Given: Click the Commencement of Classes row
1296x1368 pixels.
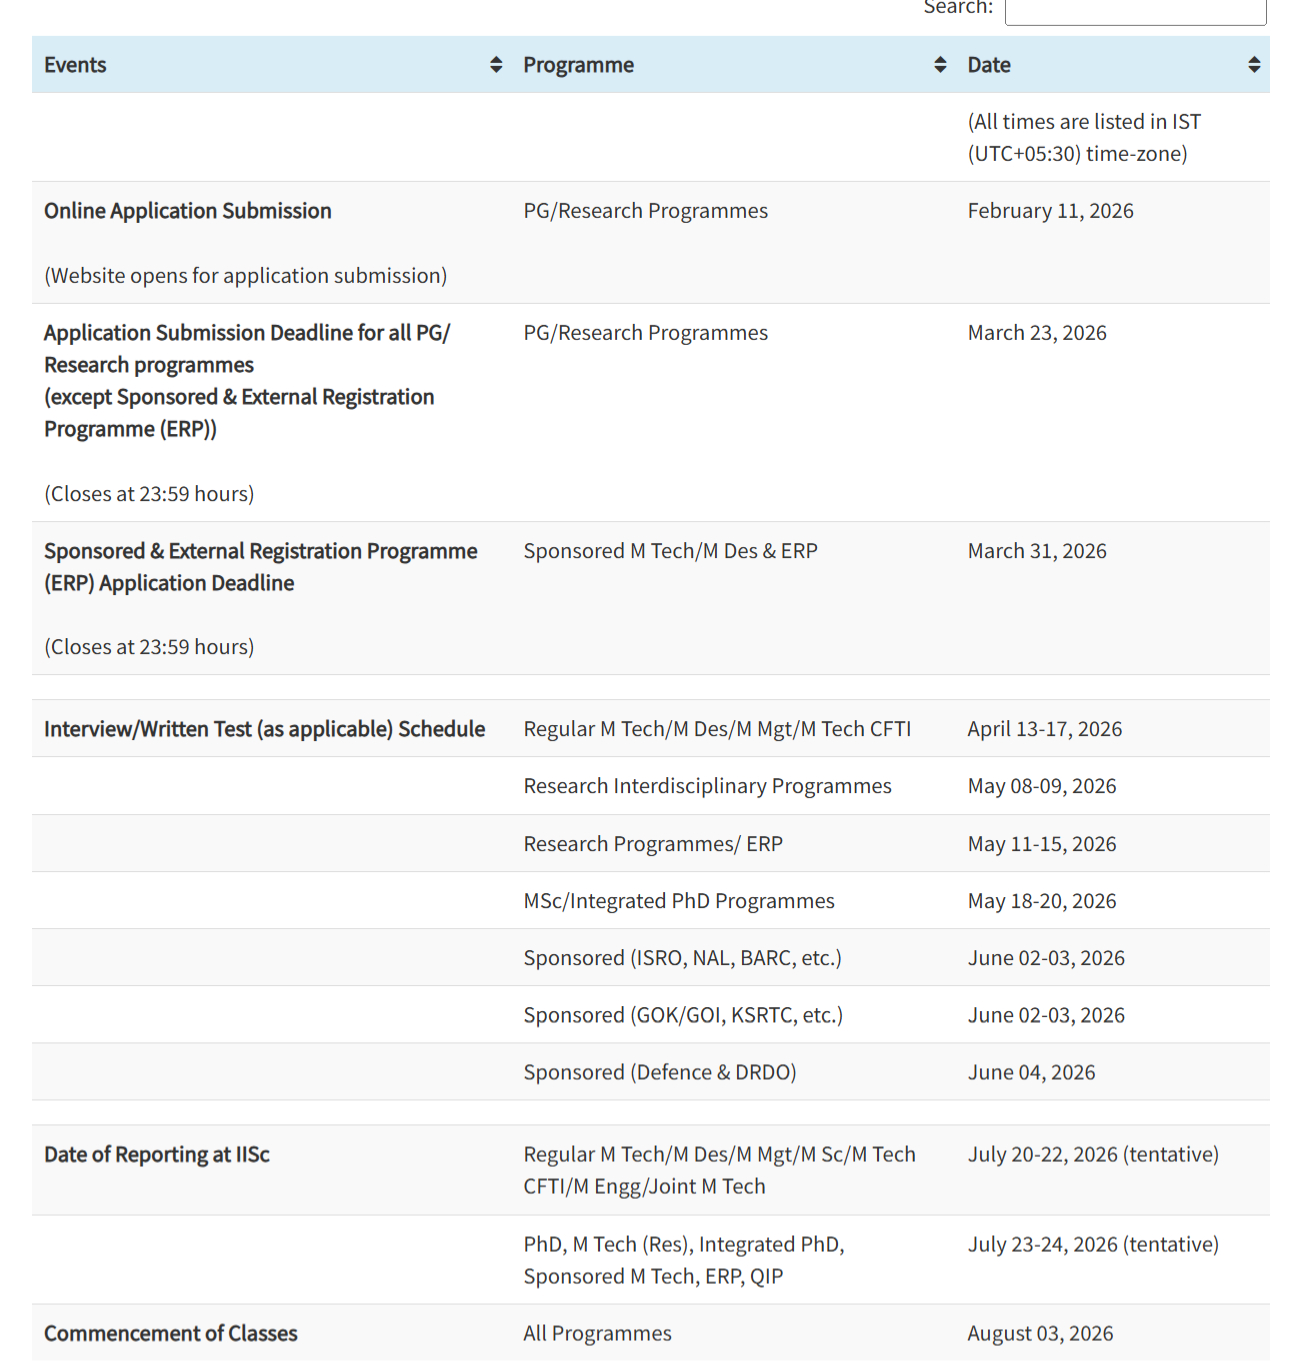Looking at the screenshot, I should click(170, 1333).
